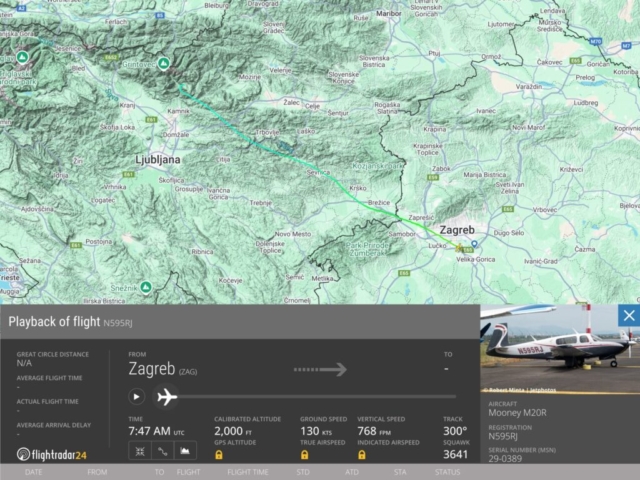Viewport: 640px width, 480px height.
Task: Click the Postojna label on the map
Action: point(98,241)
